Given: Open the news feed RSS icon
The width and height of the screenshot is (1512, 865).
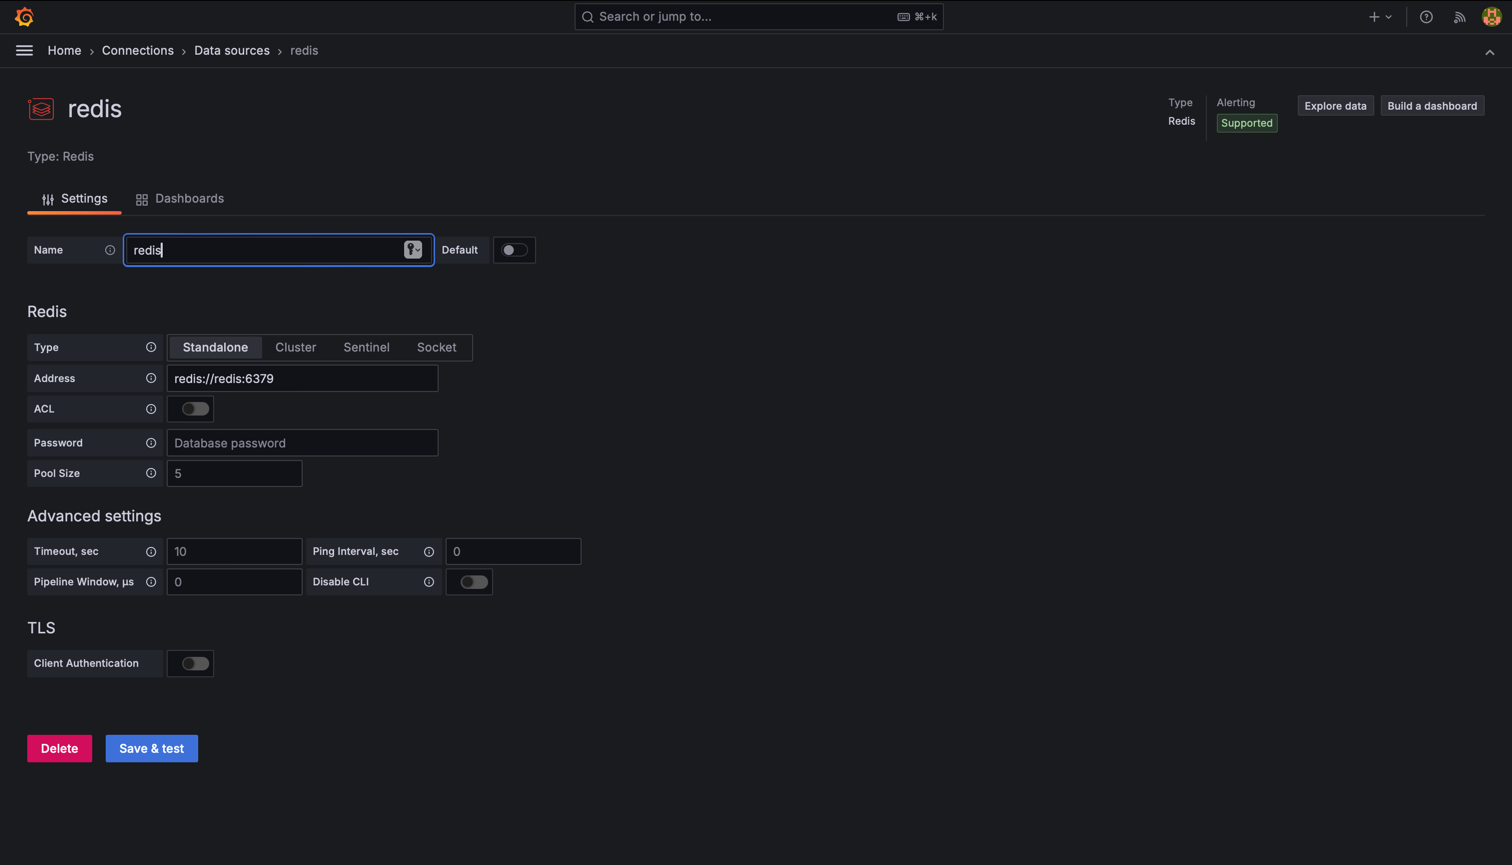Looking at the screenshot, I should 1459,17.
